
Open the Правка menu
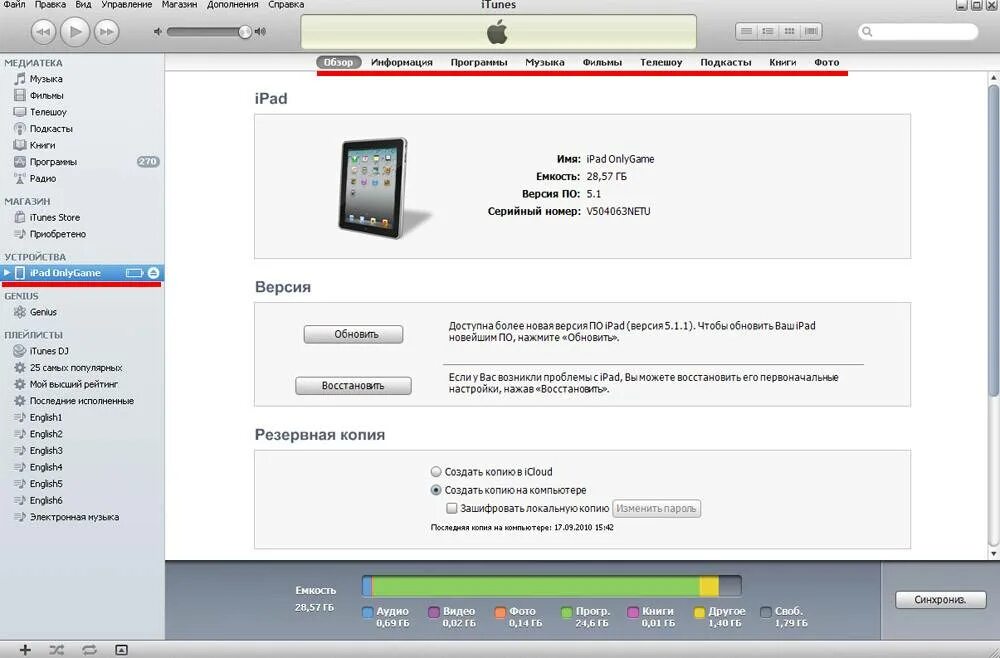pyautogui.click(x=50, y=4)
